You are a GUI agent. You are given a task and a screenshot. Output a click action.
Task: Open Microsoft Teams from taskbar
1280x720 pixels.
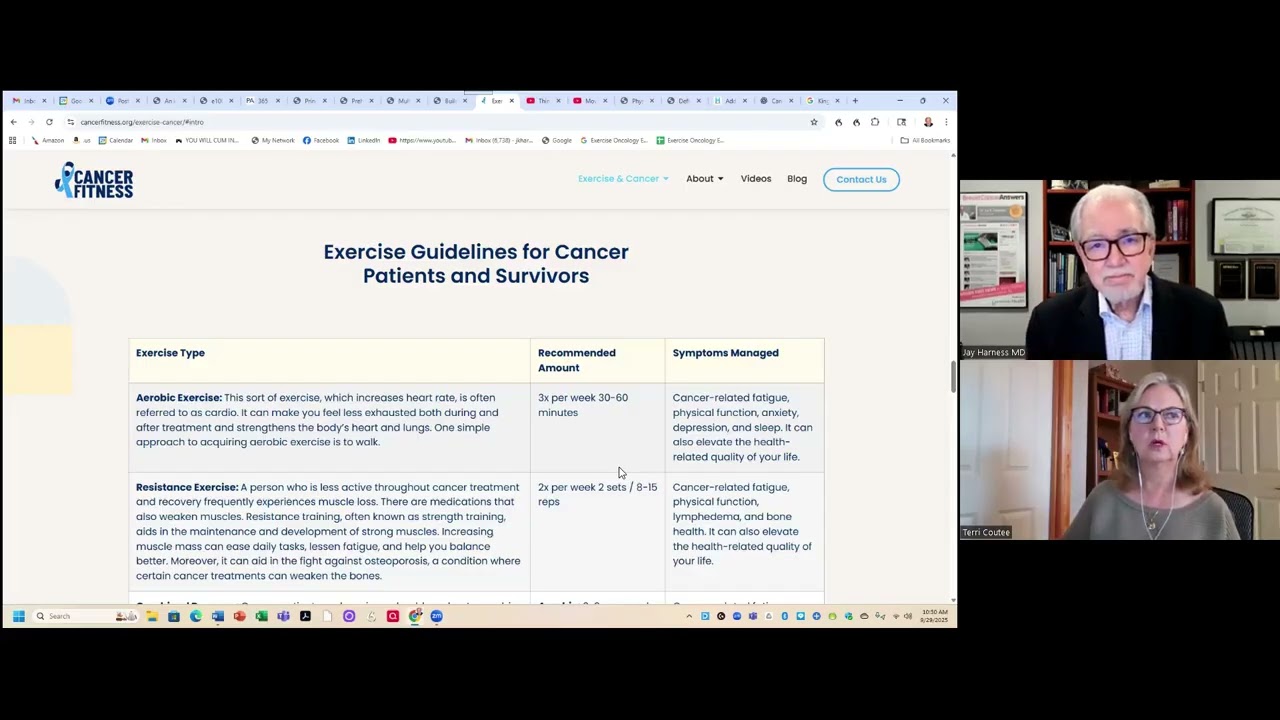pos(284,616)
